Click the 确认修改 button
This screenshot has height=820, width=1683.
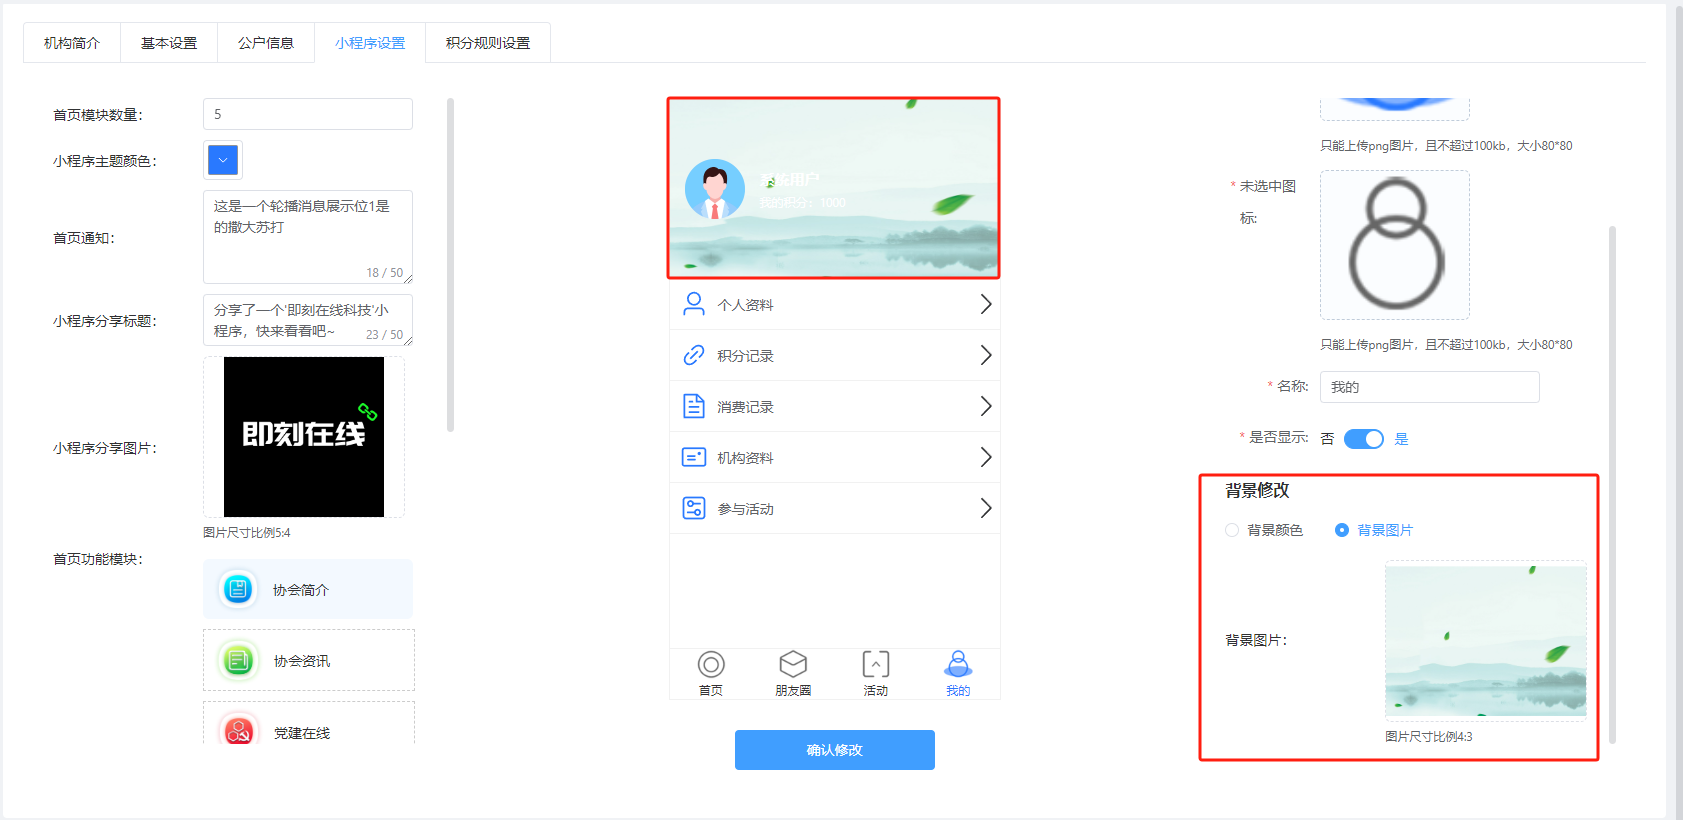click(x=834, y=750)
